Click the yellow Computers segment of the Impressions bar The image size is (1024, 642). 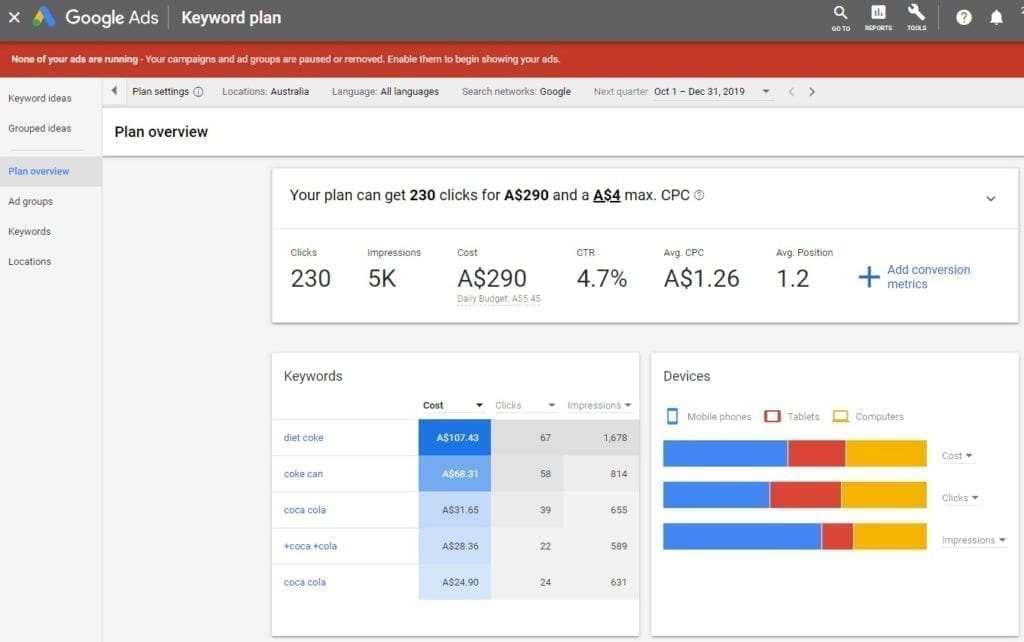[x=889, y=537]
